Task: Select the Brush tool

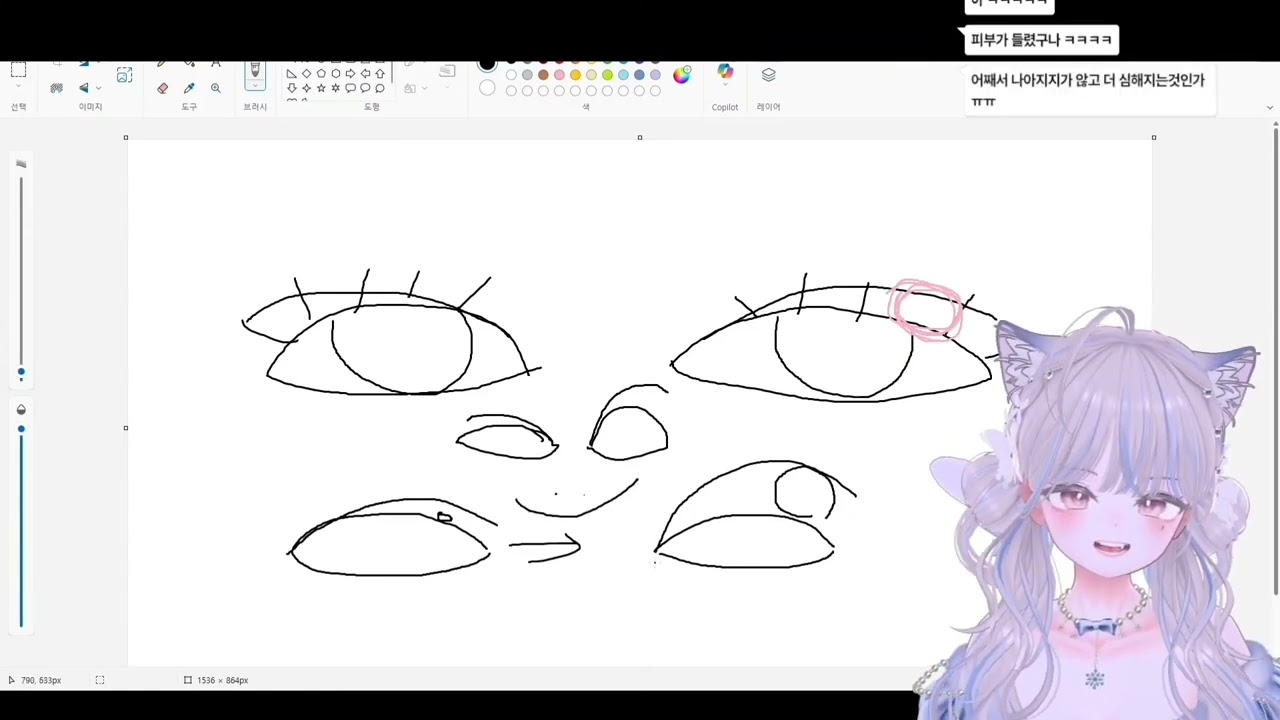Action: coord(255,70)
